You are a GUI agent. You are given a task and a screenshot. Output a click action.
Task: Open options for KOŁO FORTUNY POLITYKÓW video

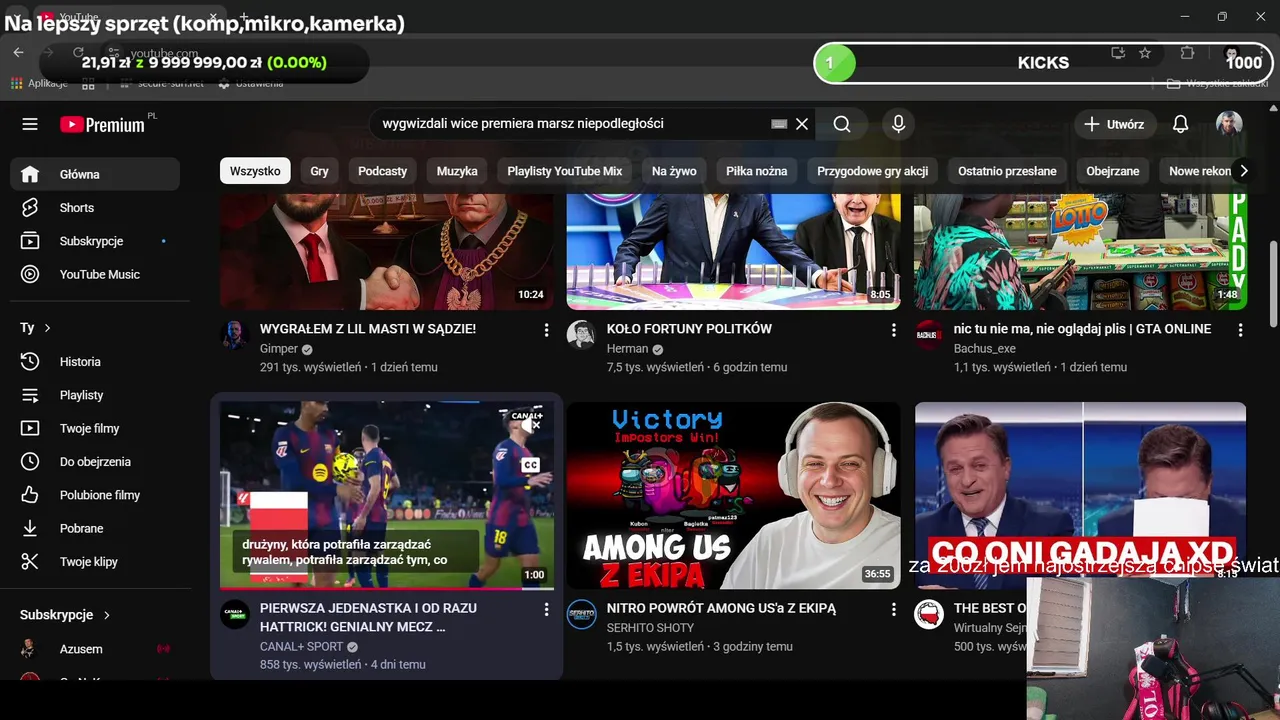click(893, 330)
